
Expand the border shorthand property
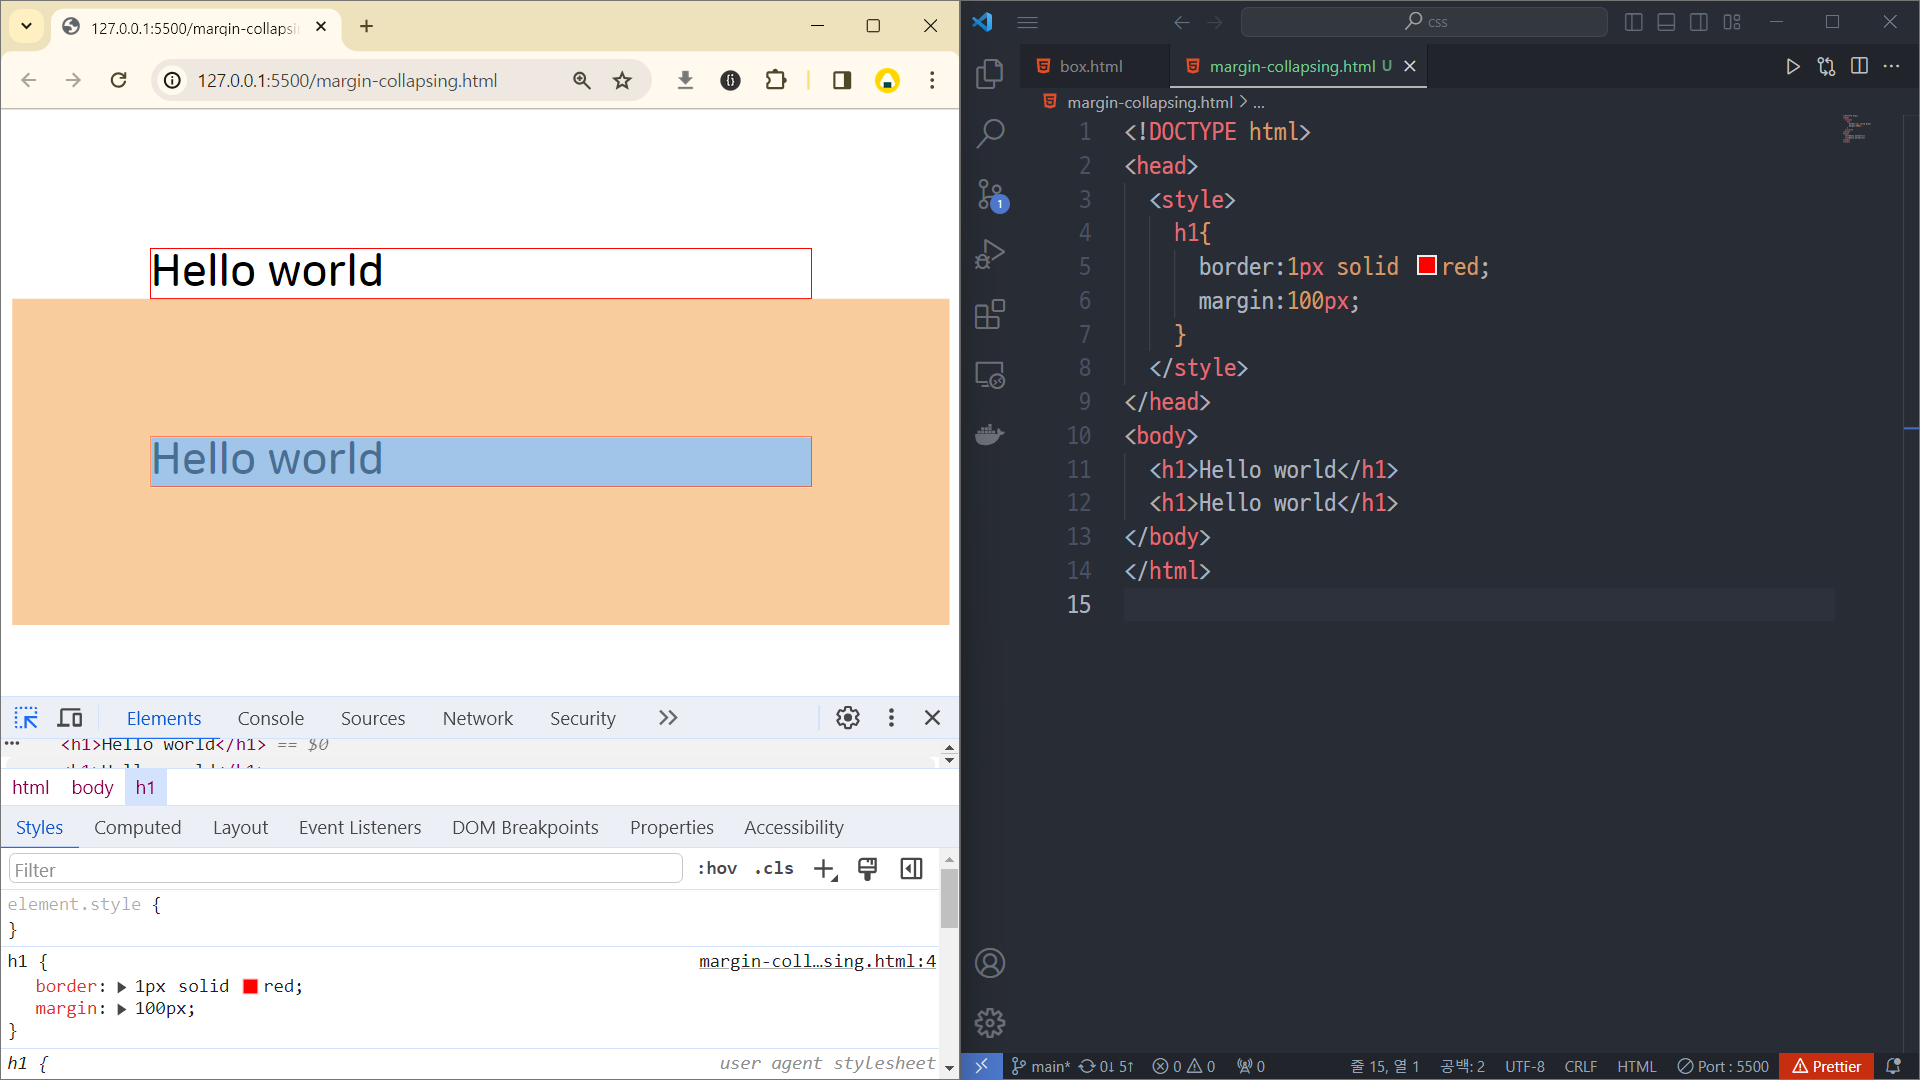pyautogui.click(x=122, y=987)
